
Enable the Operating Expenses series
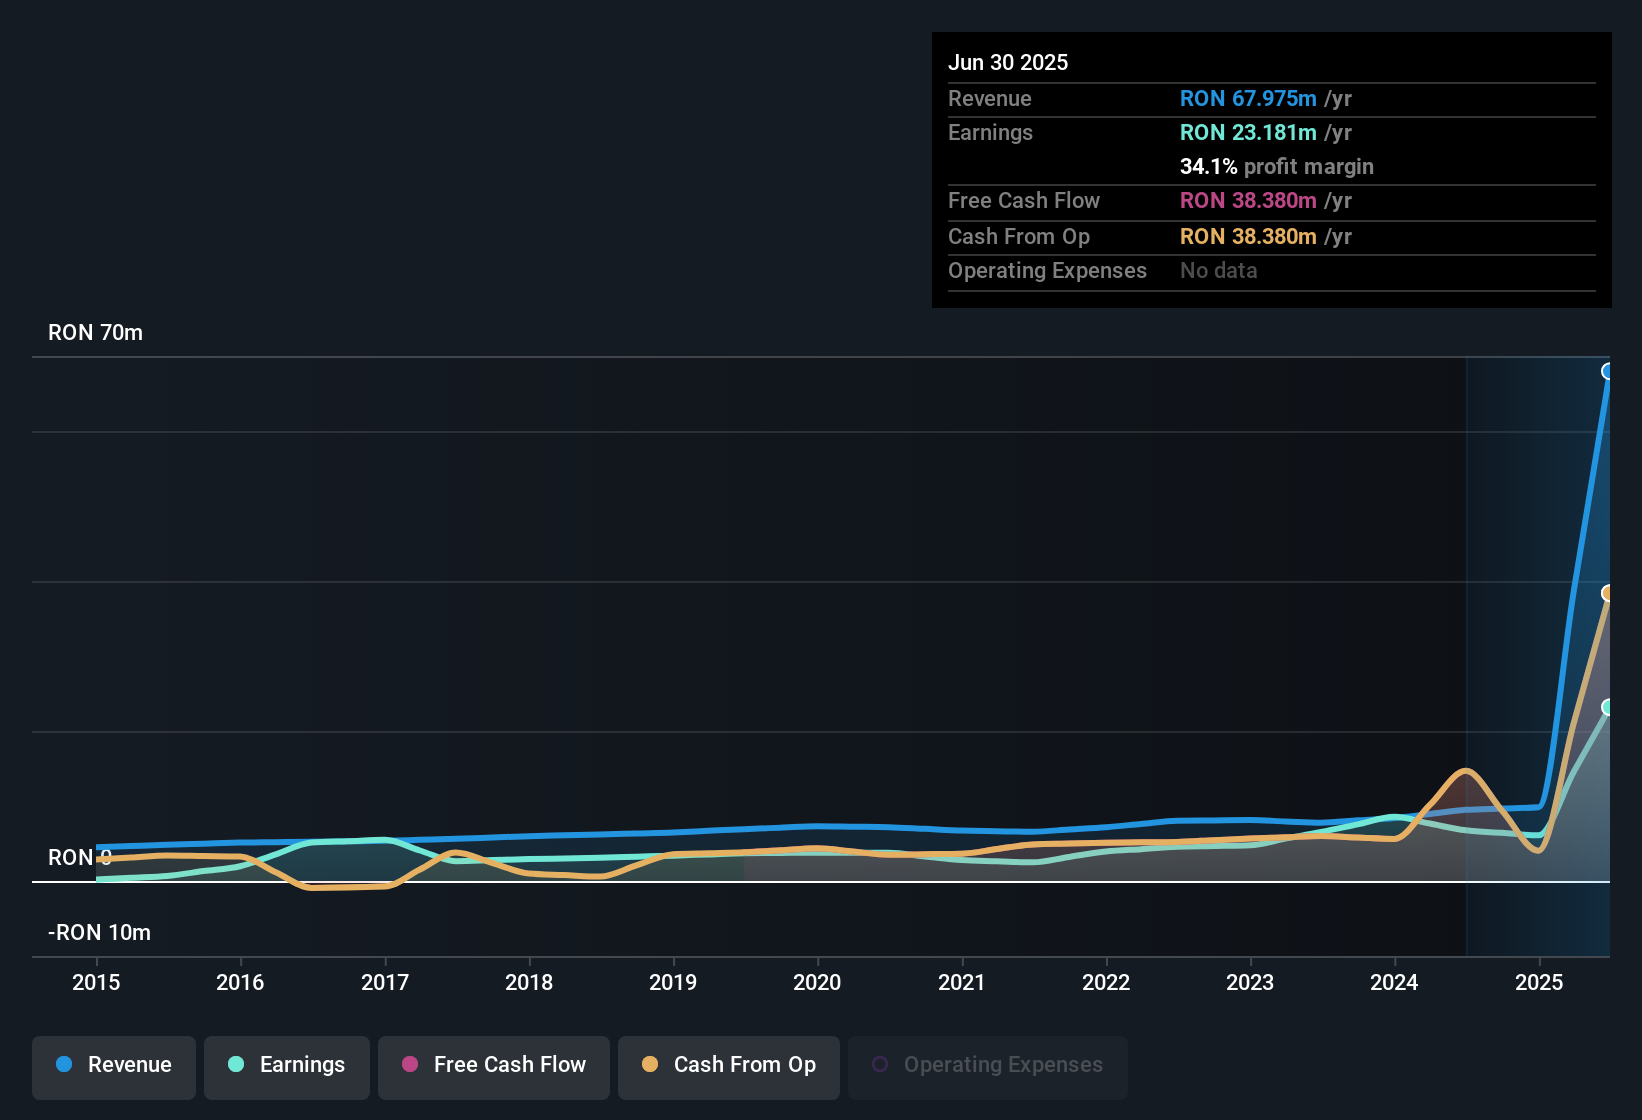987,1067
